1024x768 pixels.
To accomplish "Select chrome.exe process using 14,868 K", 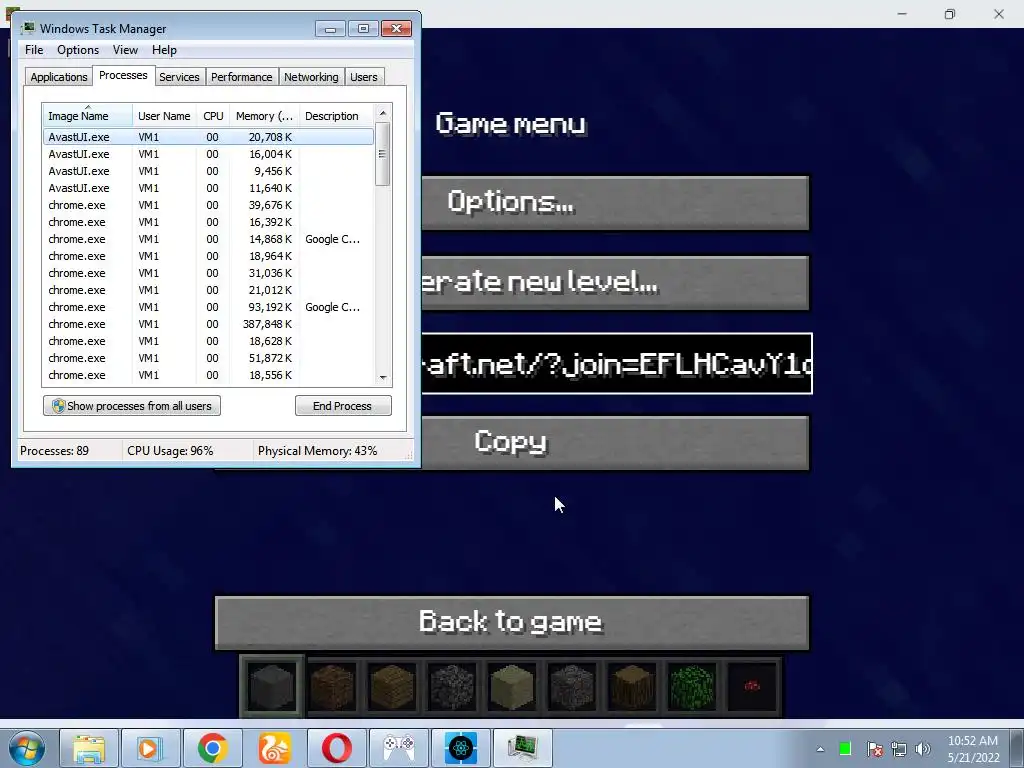I will 208,239.
